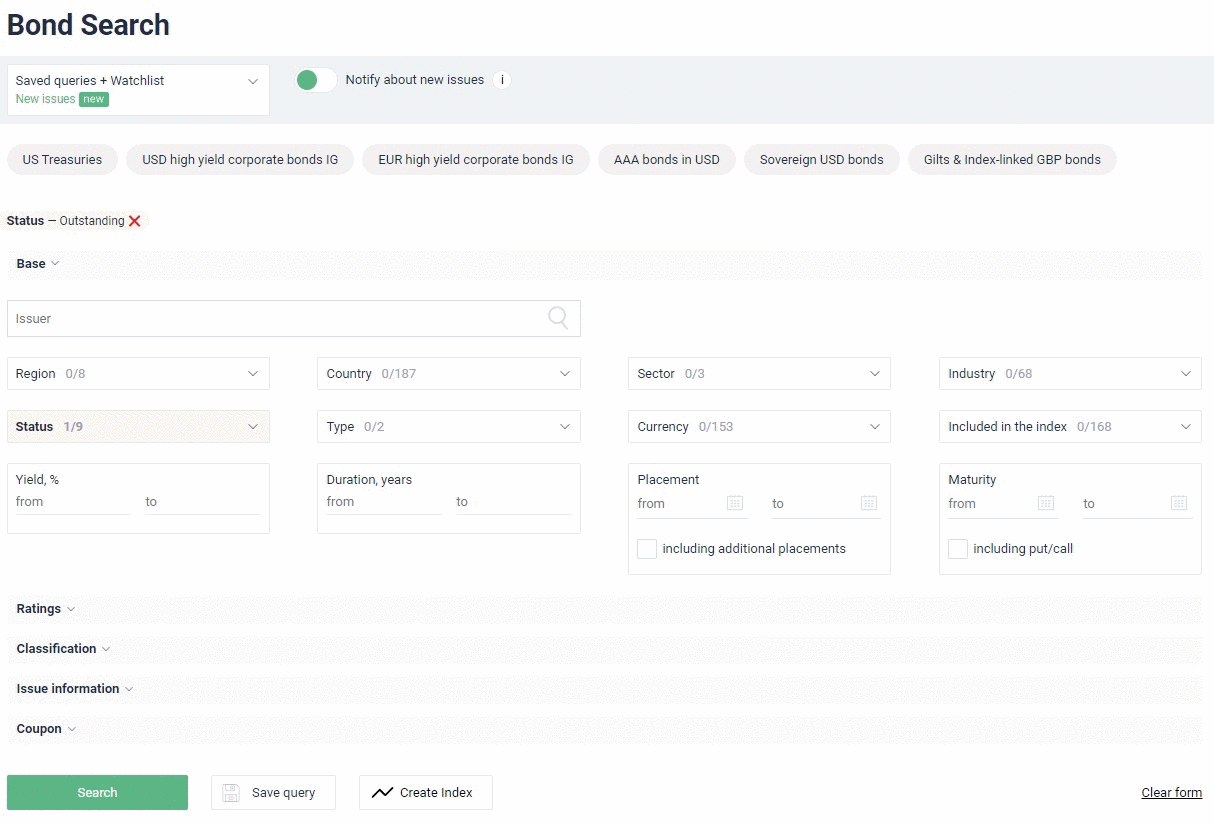
Task: Click the Save query button
Action: click(273, 792)
